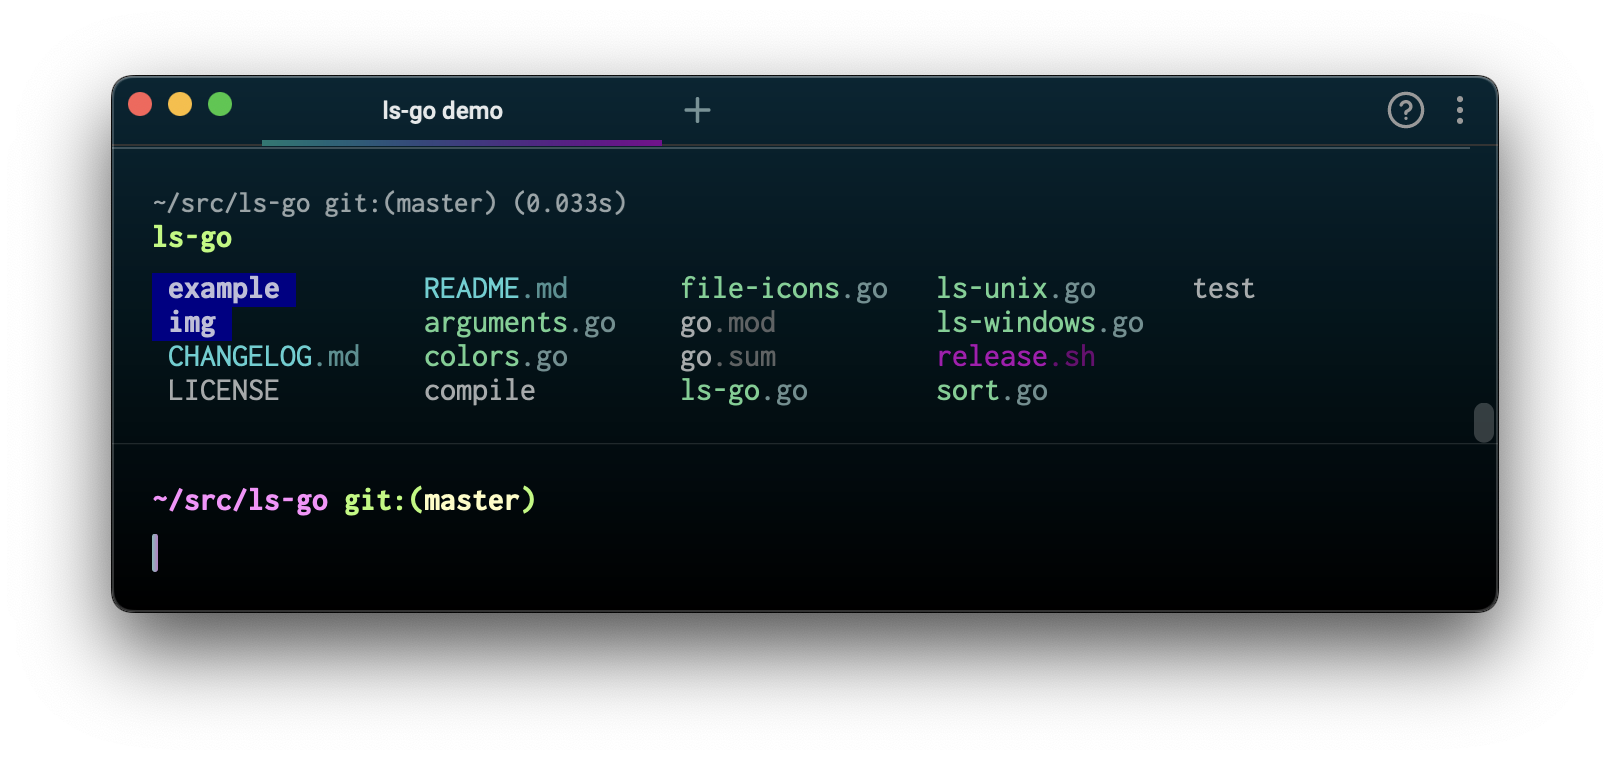Click CHANGELOG.md in the listing
The width and height of the screenshot is (1610, 760).
coord(264,357)
